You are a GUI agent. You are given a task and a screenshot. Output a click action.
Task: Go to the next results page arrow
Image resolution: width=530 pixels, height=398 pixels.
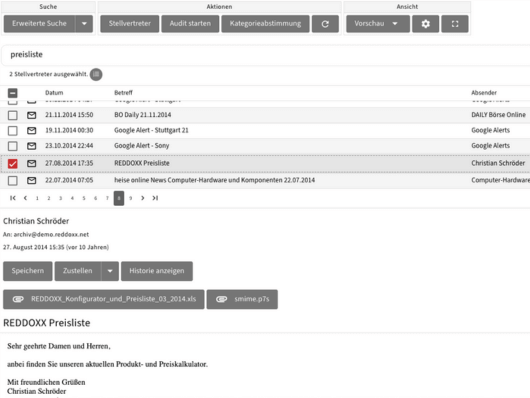click(143, 198)
